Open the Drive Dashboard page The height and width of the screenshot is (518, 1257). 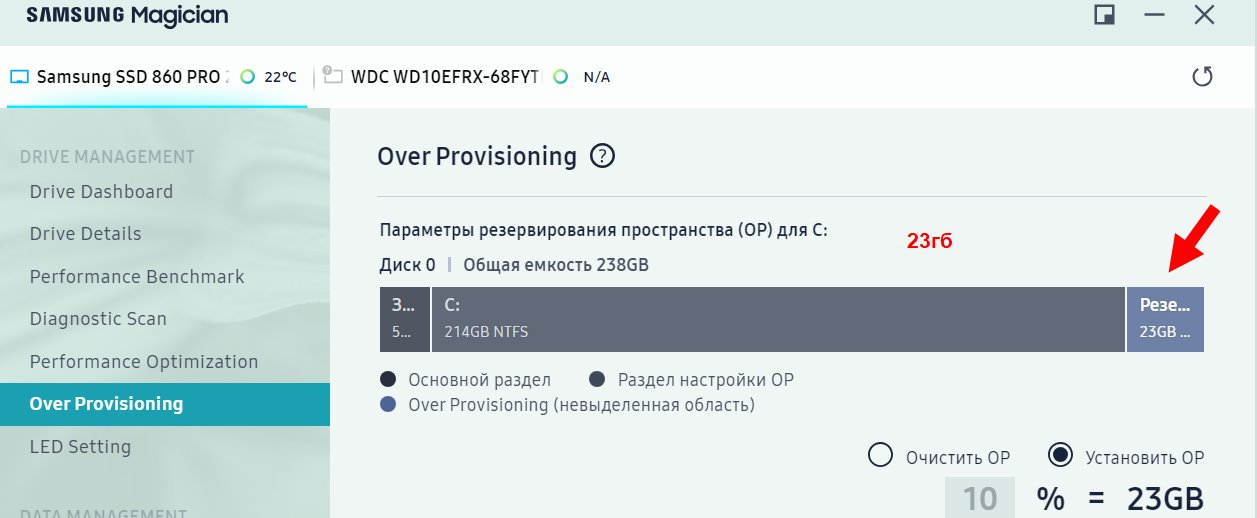[101, 192]
